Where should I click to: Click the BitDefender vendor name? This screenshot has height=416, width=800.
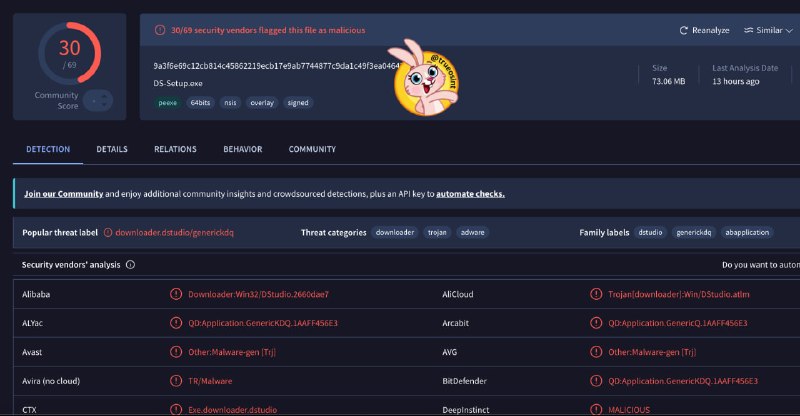[x=464, y=381]
